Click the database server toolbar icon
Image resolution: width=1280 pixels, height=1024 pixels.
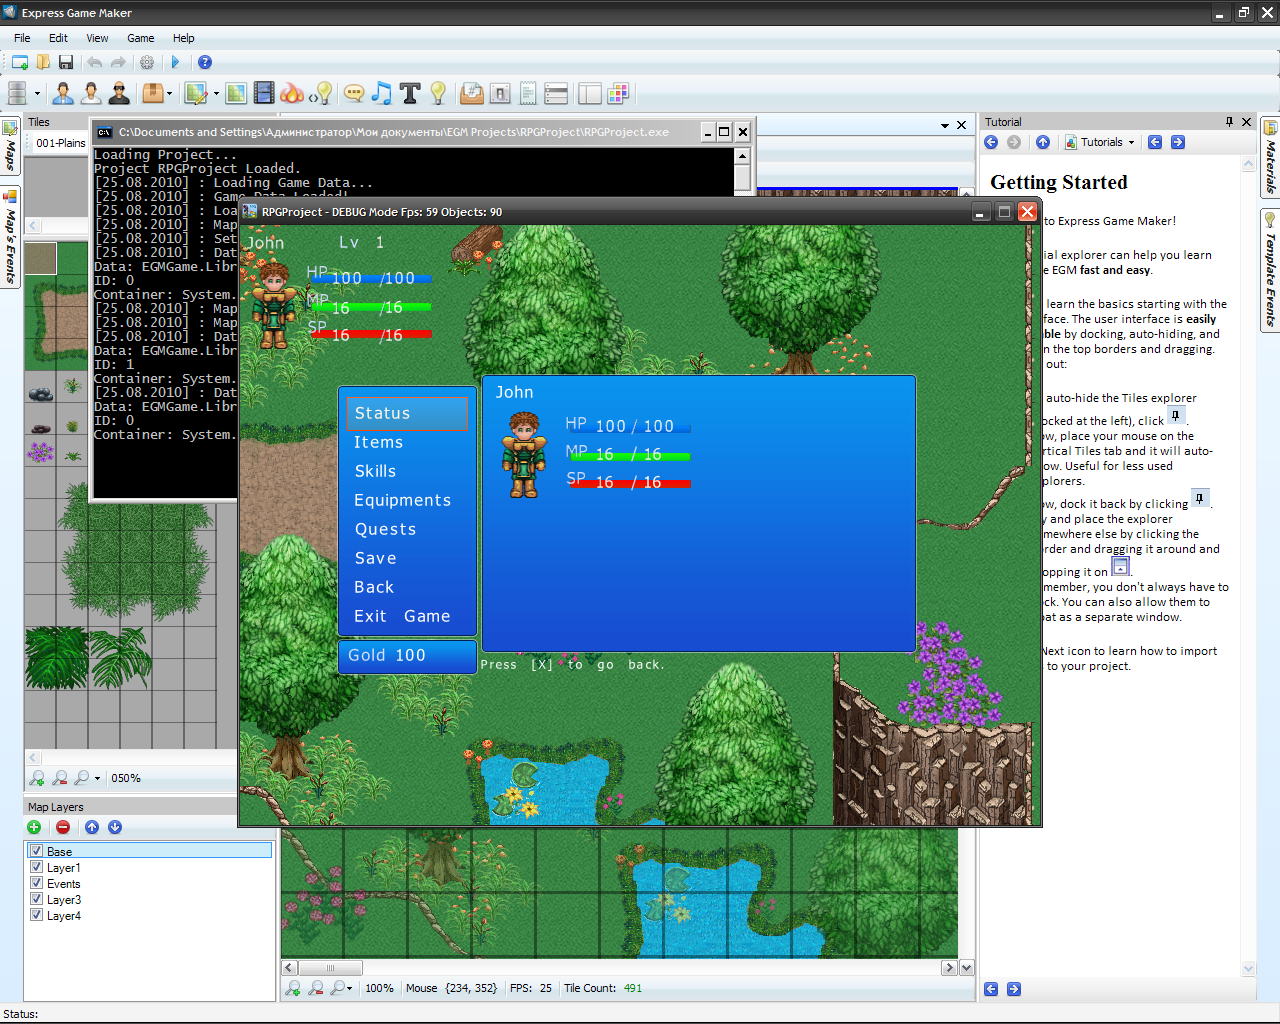(17, 93)
